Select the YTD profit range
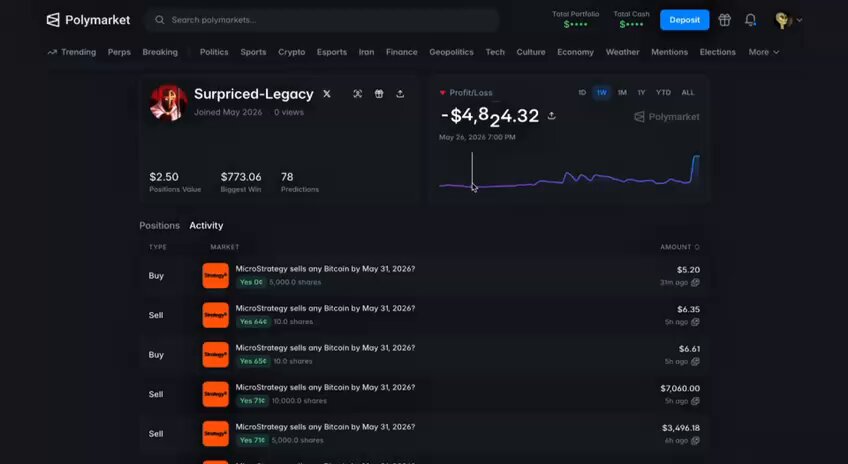848x464 pixels. 663,92
